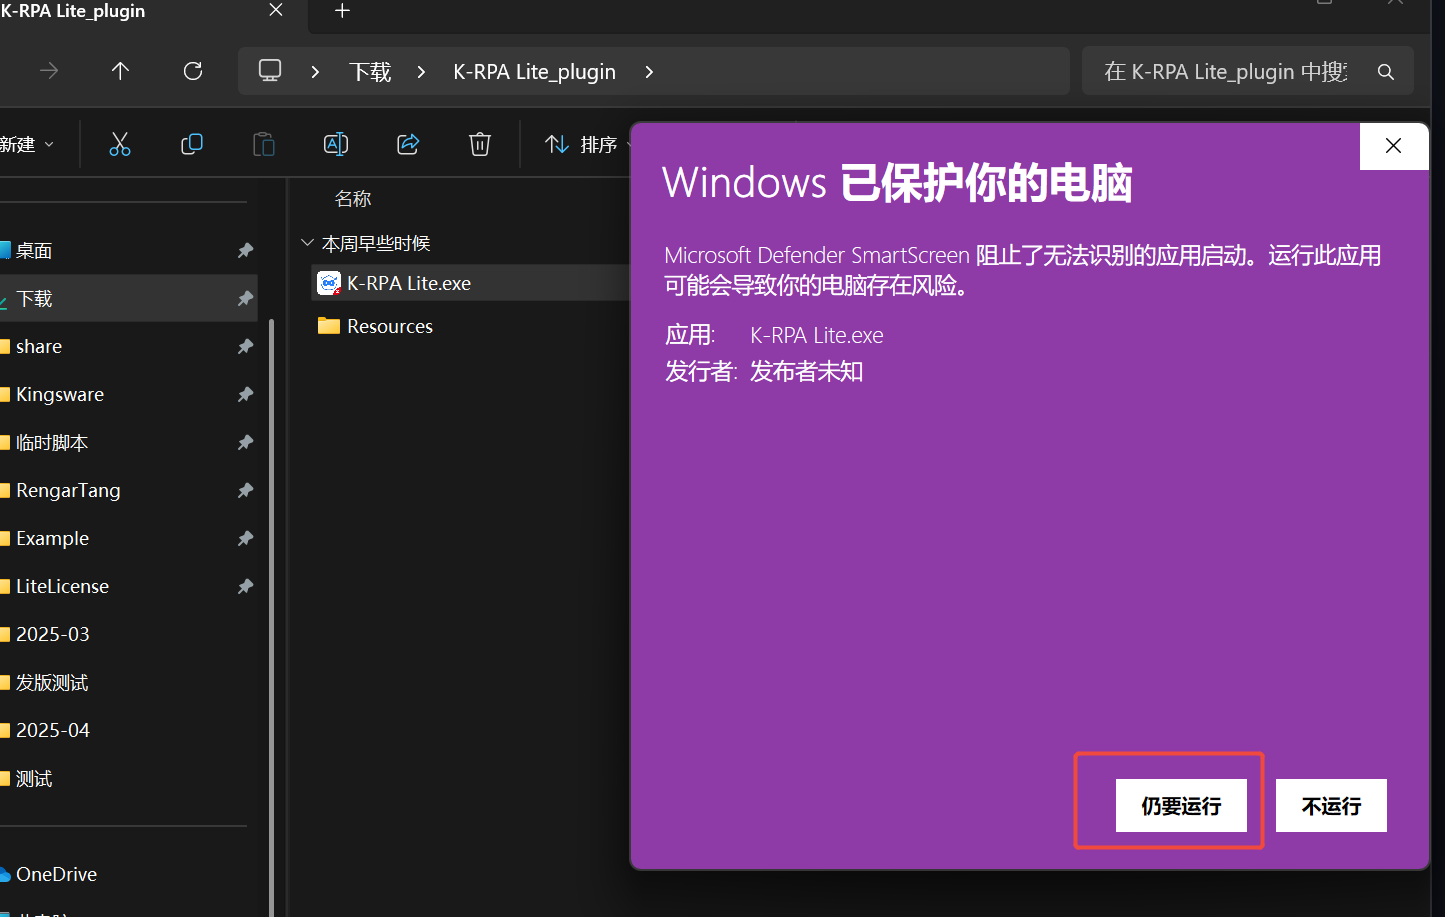This screenshot has width=1445, height=917.
Task: Click the sidebar vertical scrollbar
Action: tap(272, 617)
